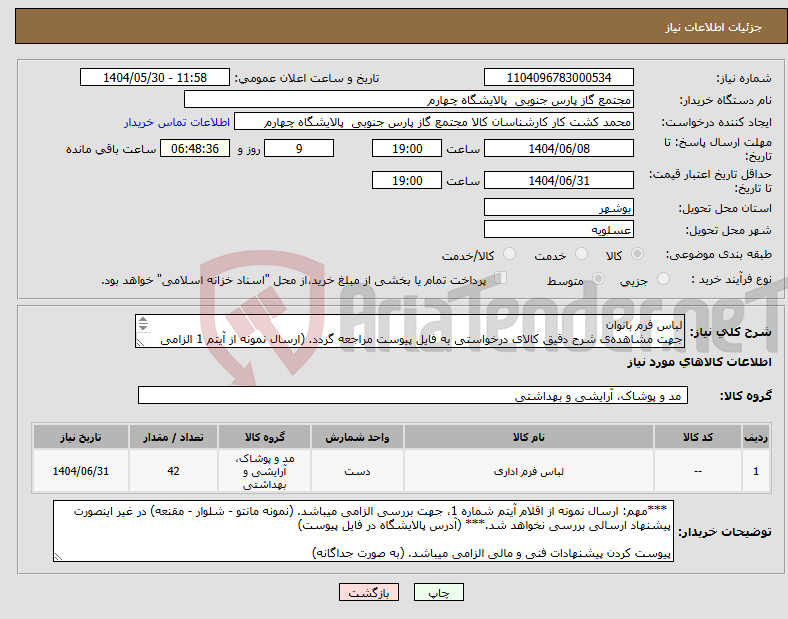The height and width of the screenshot is (619, 788).
Task: Click the resize grip of شرح کلی نیاز box
Action: pos(141,343)
